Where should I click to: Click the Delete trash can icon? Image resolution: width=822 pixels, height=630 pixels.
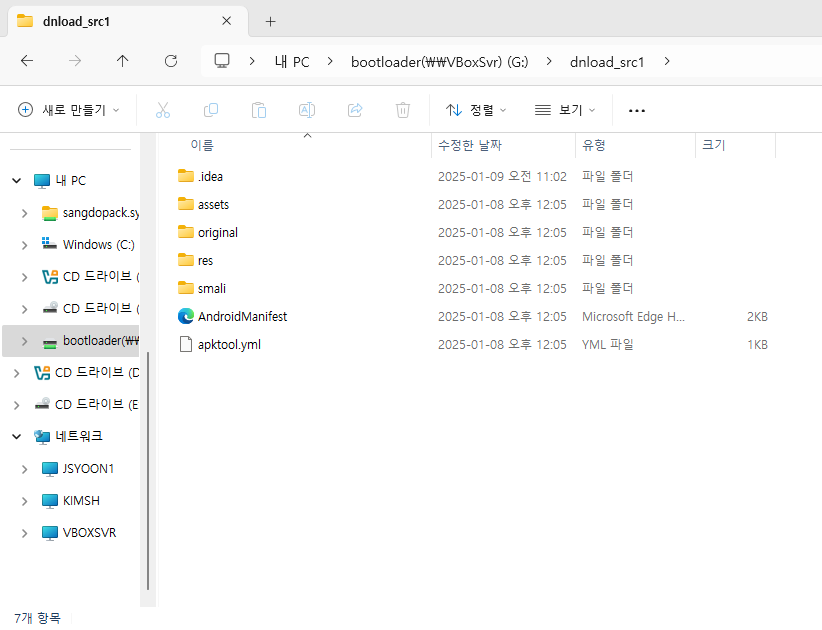[403, 110]
